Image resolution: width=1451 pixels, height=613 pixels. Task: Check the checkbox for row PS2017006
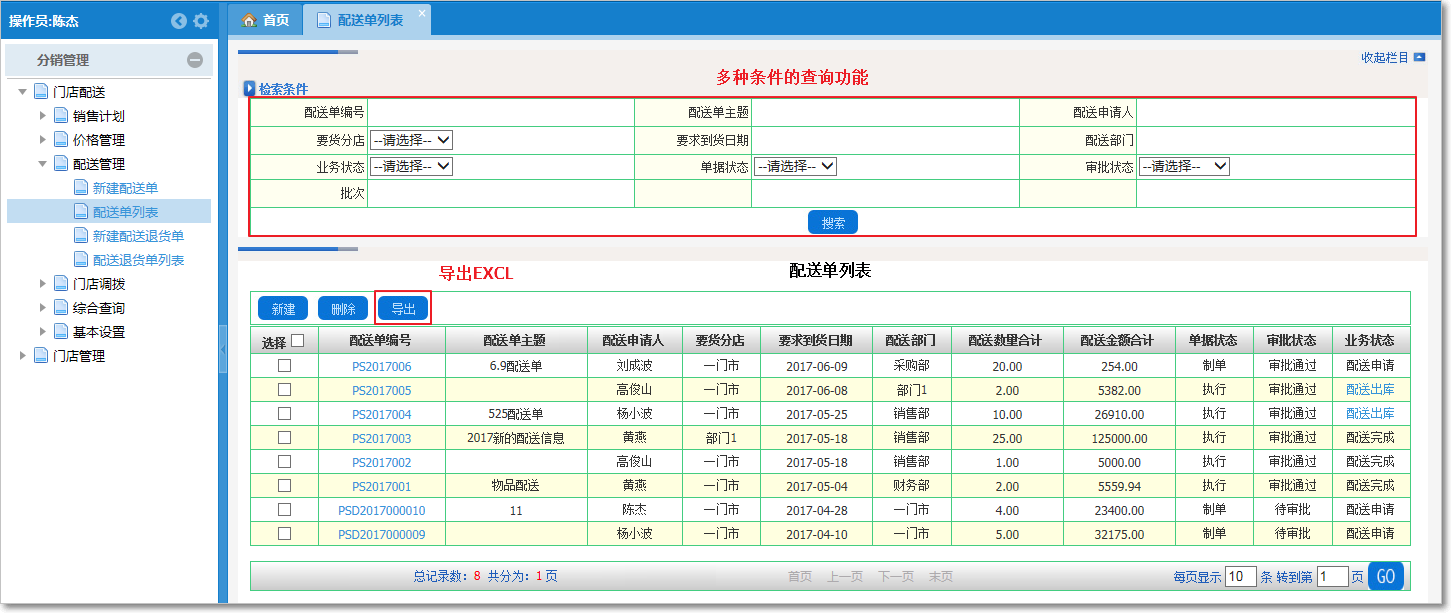pos(285,364)
